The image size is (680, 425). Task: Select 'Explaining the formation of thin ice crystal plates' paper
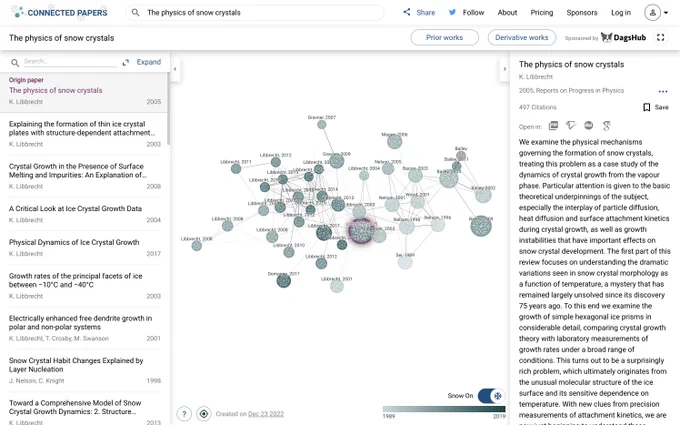click(85, 134)
